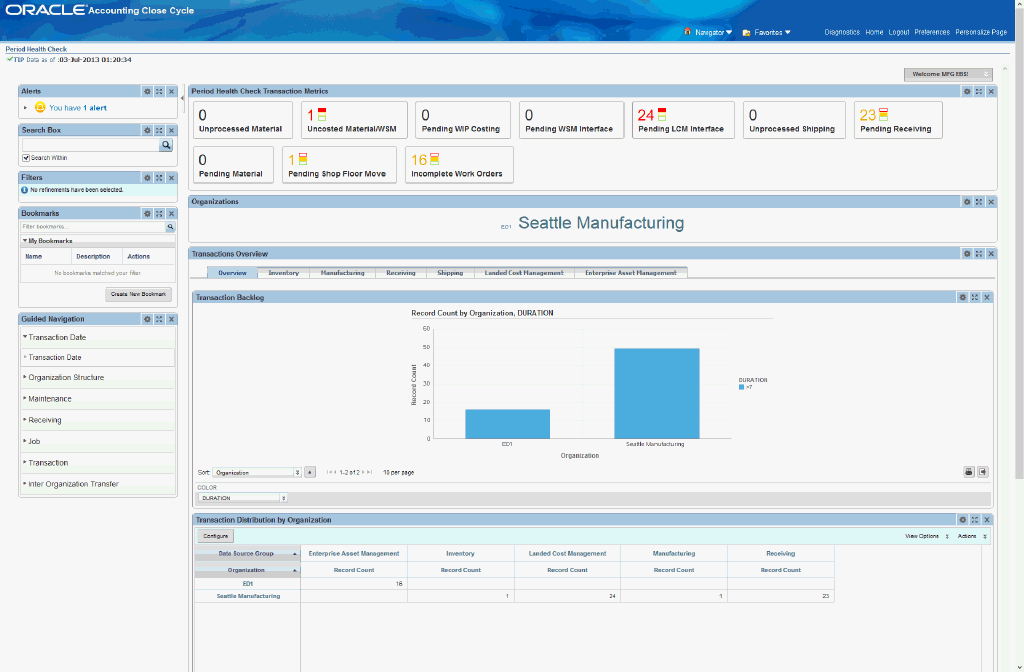Expand Maintenance in Guided Navigation
This screenshot has height=672, width=1024.
tap(25, 398)
